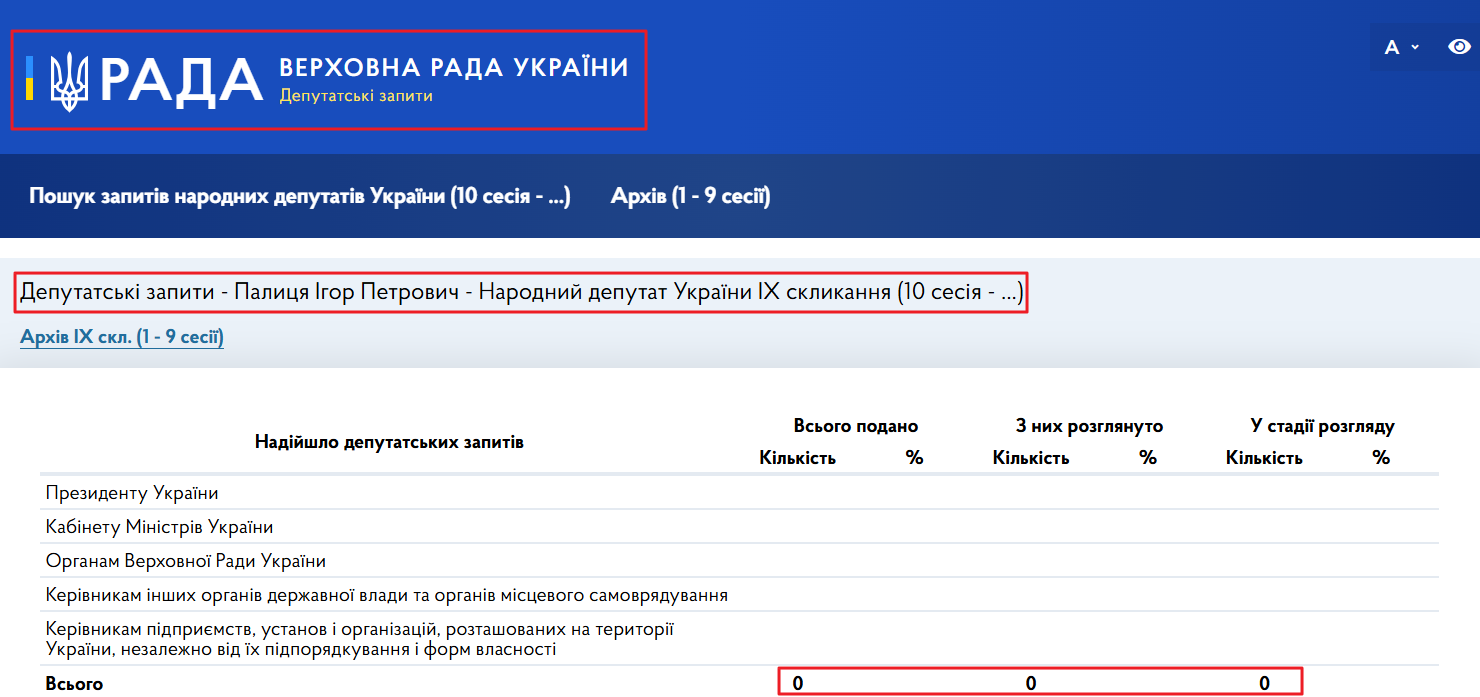The image size is (1480, 697).
Task: Click the Rada trident logo
Action: [x=70, y=80]
